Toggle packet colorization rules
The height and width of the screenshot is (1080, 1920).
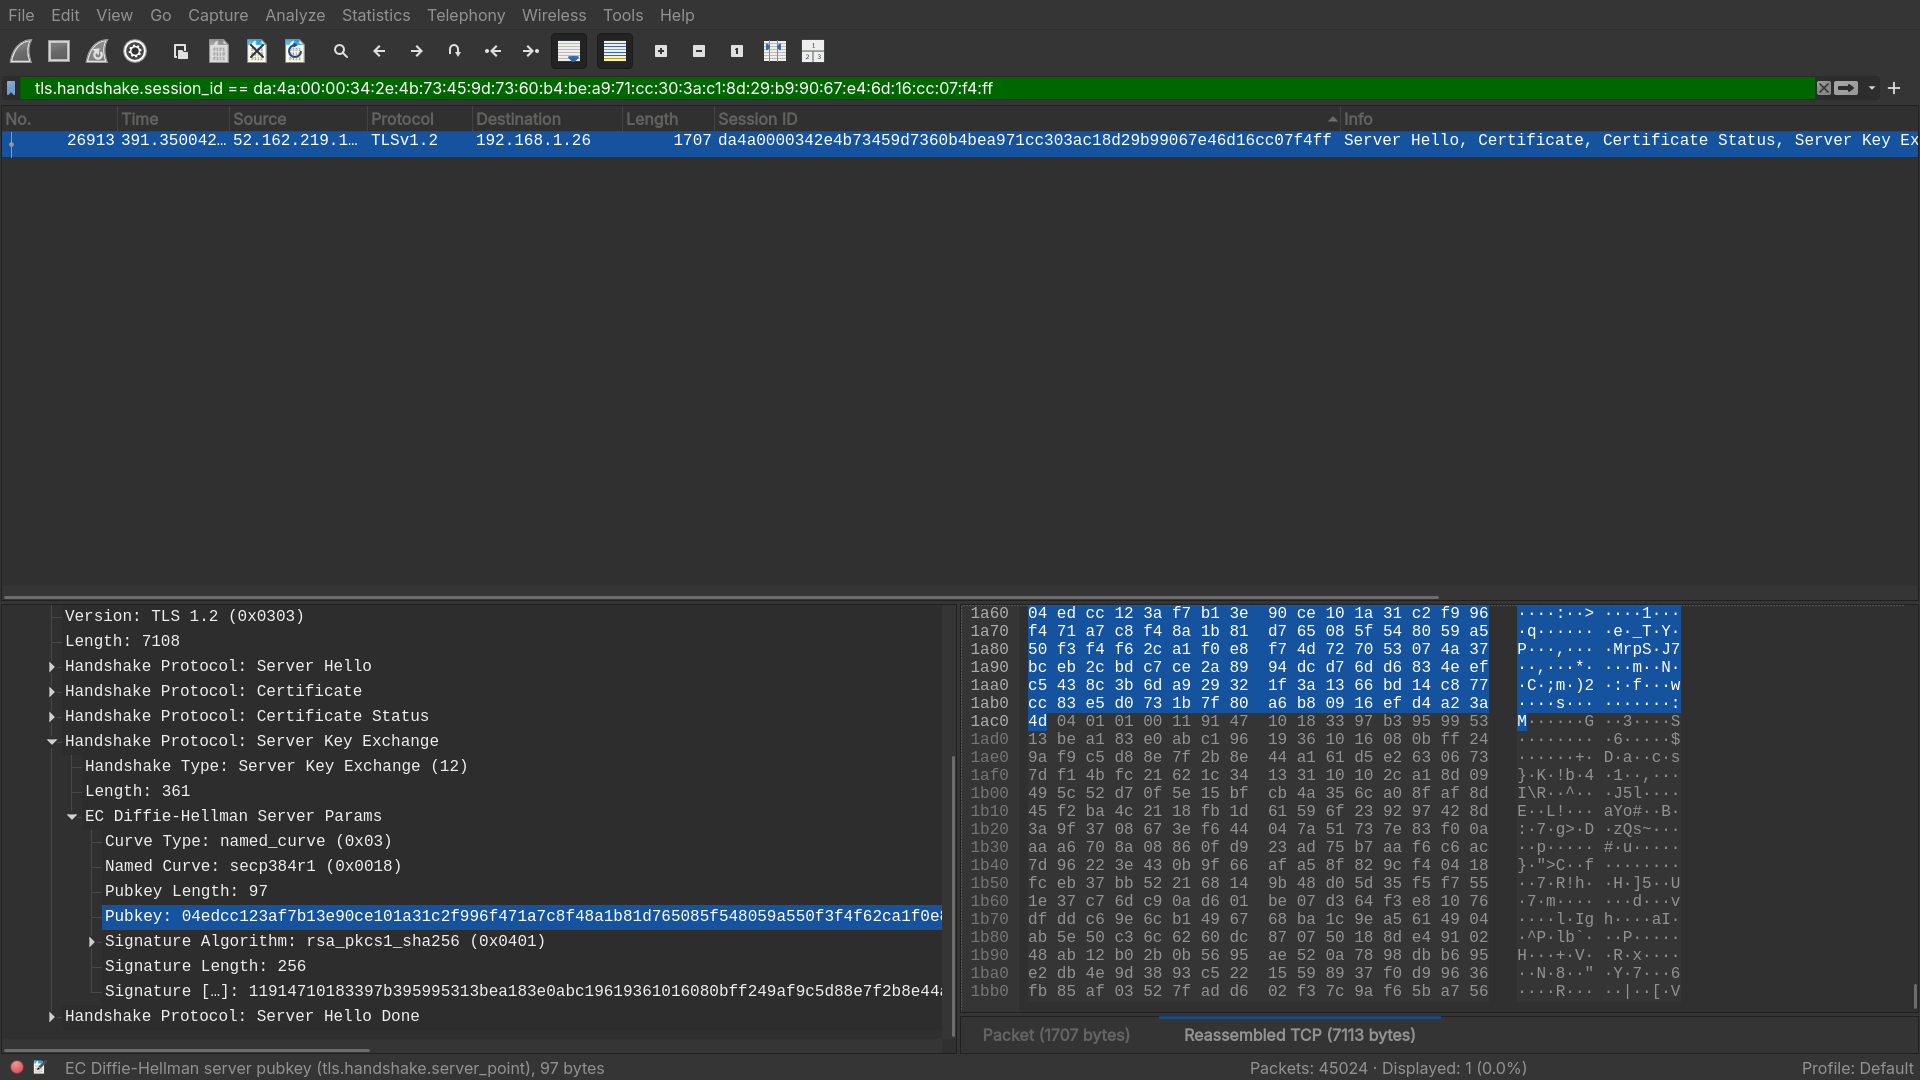pyautogui.click(x=615, y=51)
